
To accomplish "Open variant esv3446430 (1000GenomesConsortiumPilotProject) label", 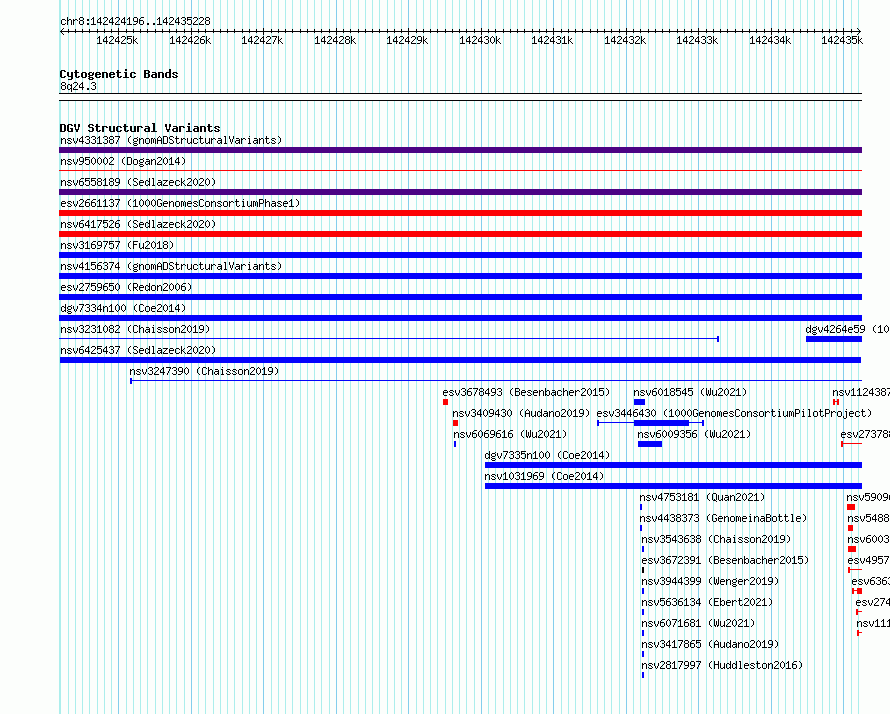I will 734,413.
